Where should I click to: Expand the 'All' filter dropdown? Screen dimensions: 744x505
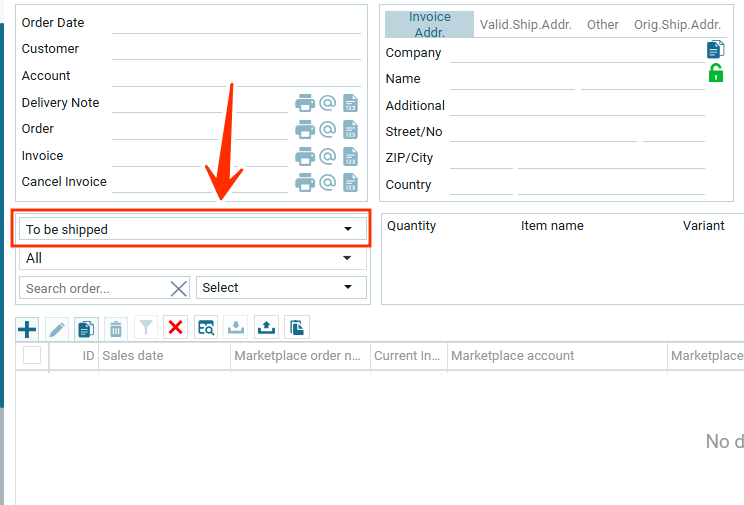(192, 258)
